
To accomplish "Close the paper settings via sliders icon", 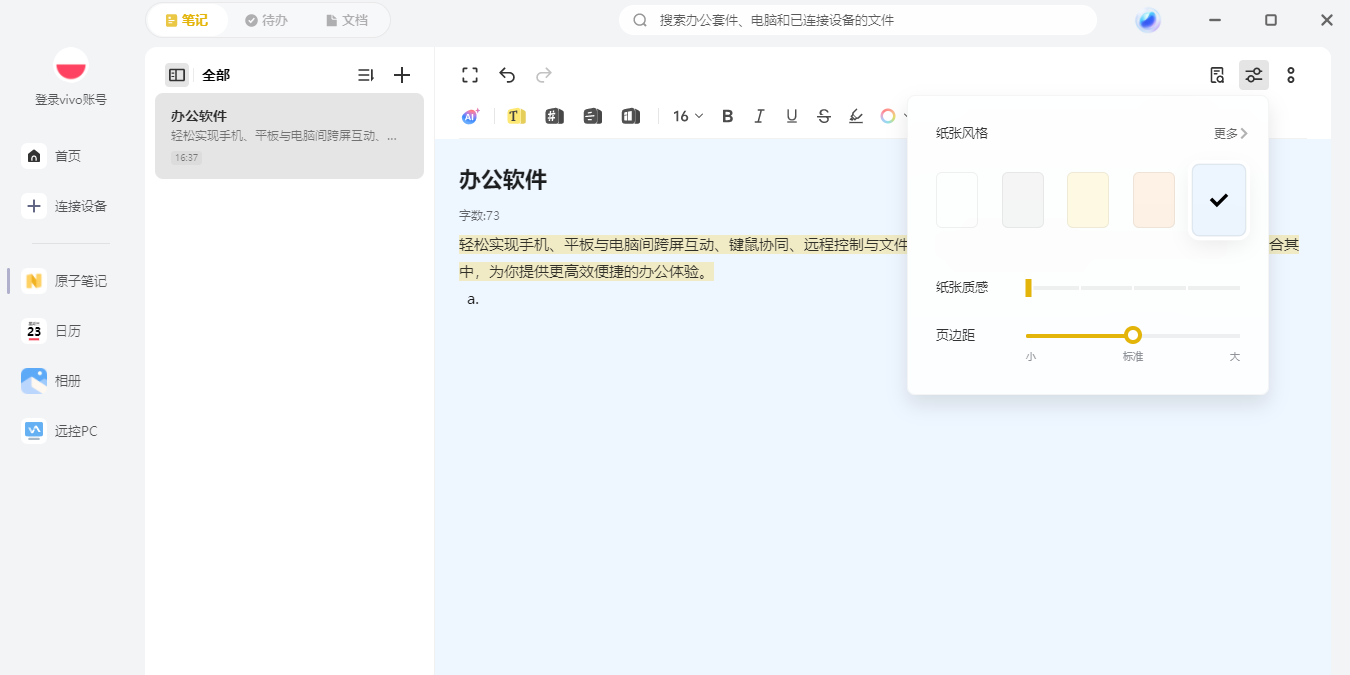I will pos(1254,75).
